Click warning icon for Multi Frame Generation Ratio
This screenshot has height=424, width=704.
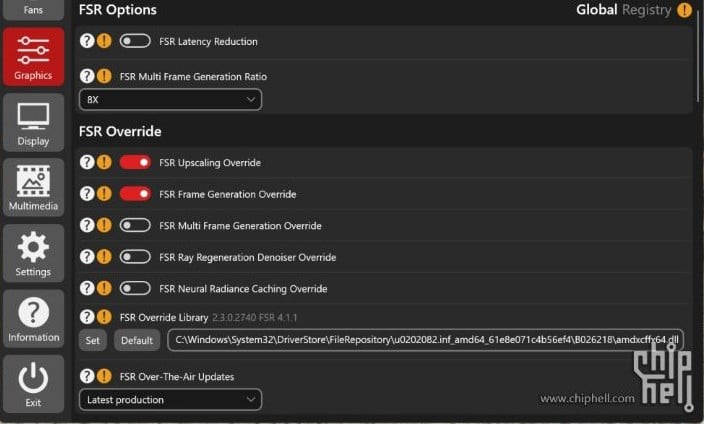[x=104, y=76]
